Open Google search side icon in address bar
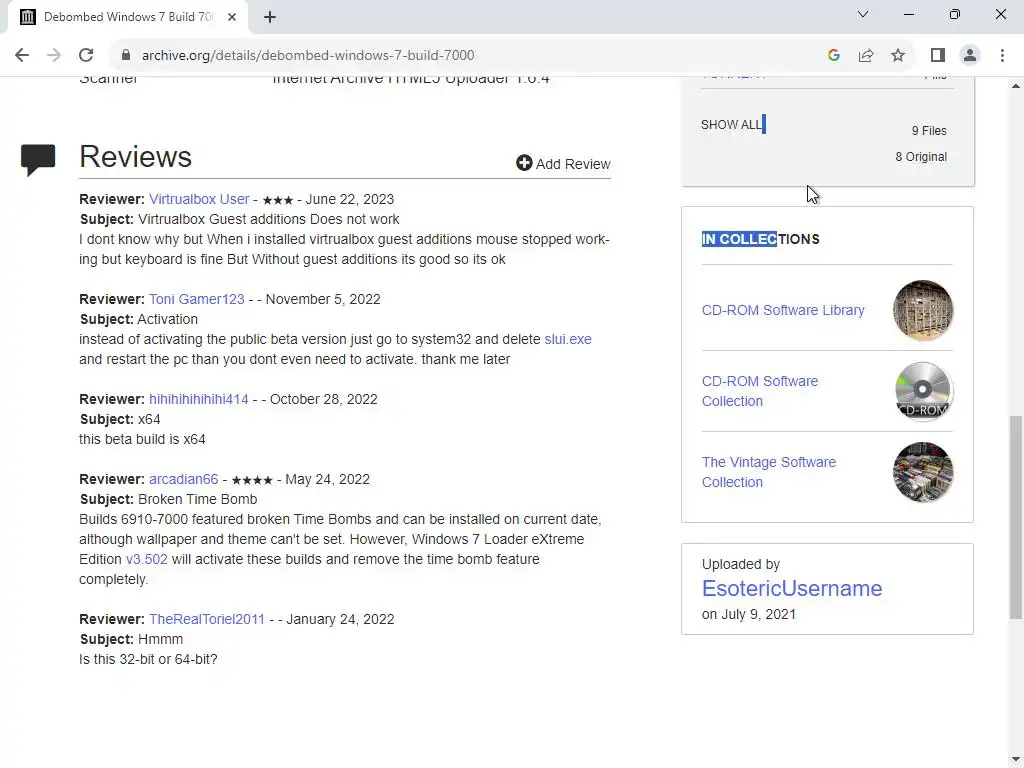The image size is (1024, 768). coord(833,55)
